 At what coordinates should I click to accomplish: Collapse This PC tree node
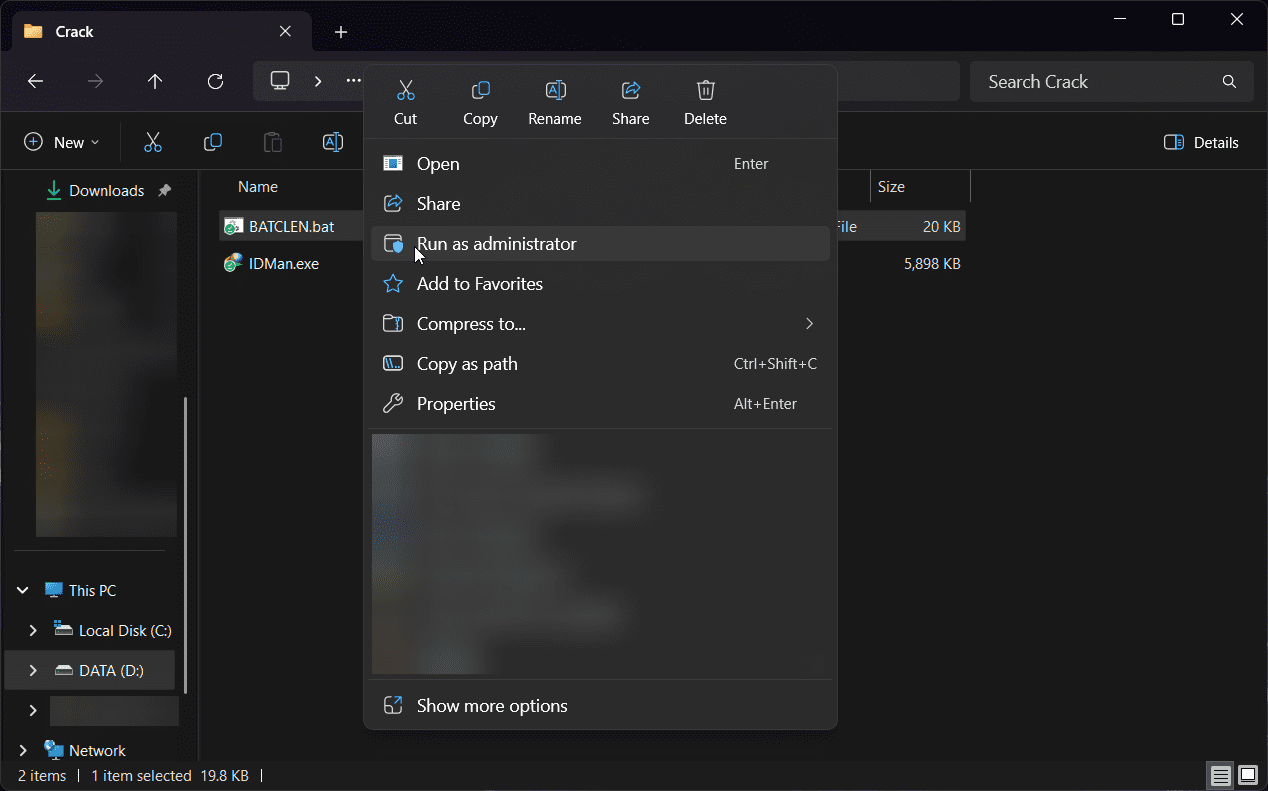point(23,591)
